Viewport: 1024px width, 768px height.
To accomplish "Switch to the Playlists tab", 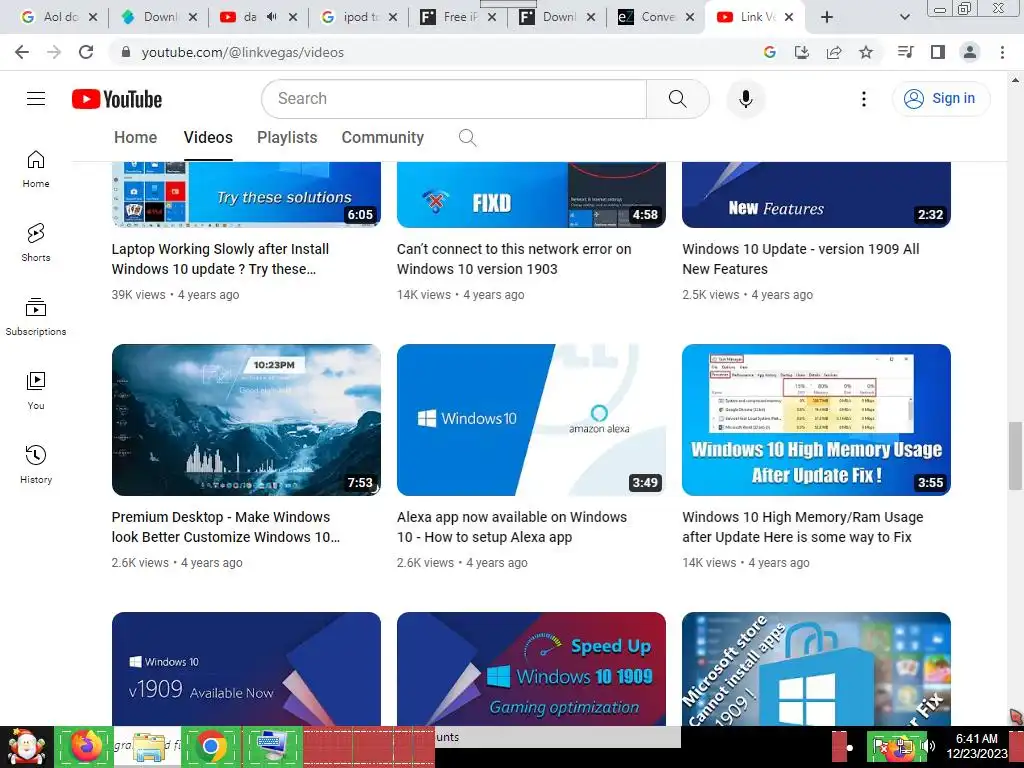I will (x=287, y=138).
